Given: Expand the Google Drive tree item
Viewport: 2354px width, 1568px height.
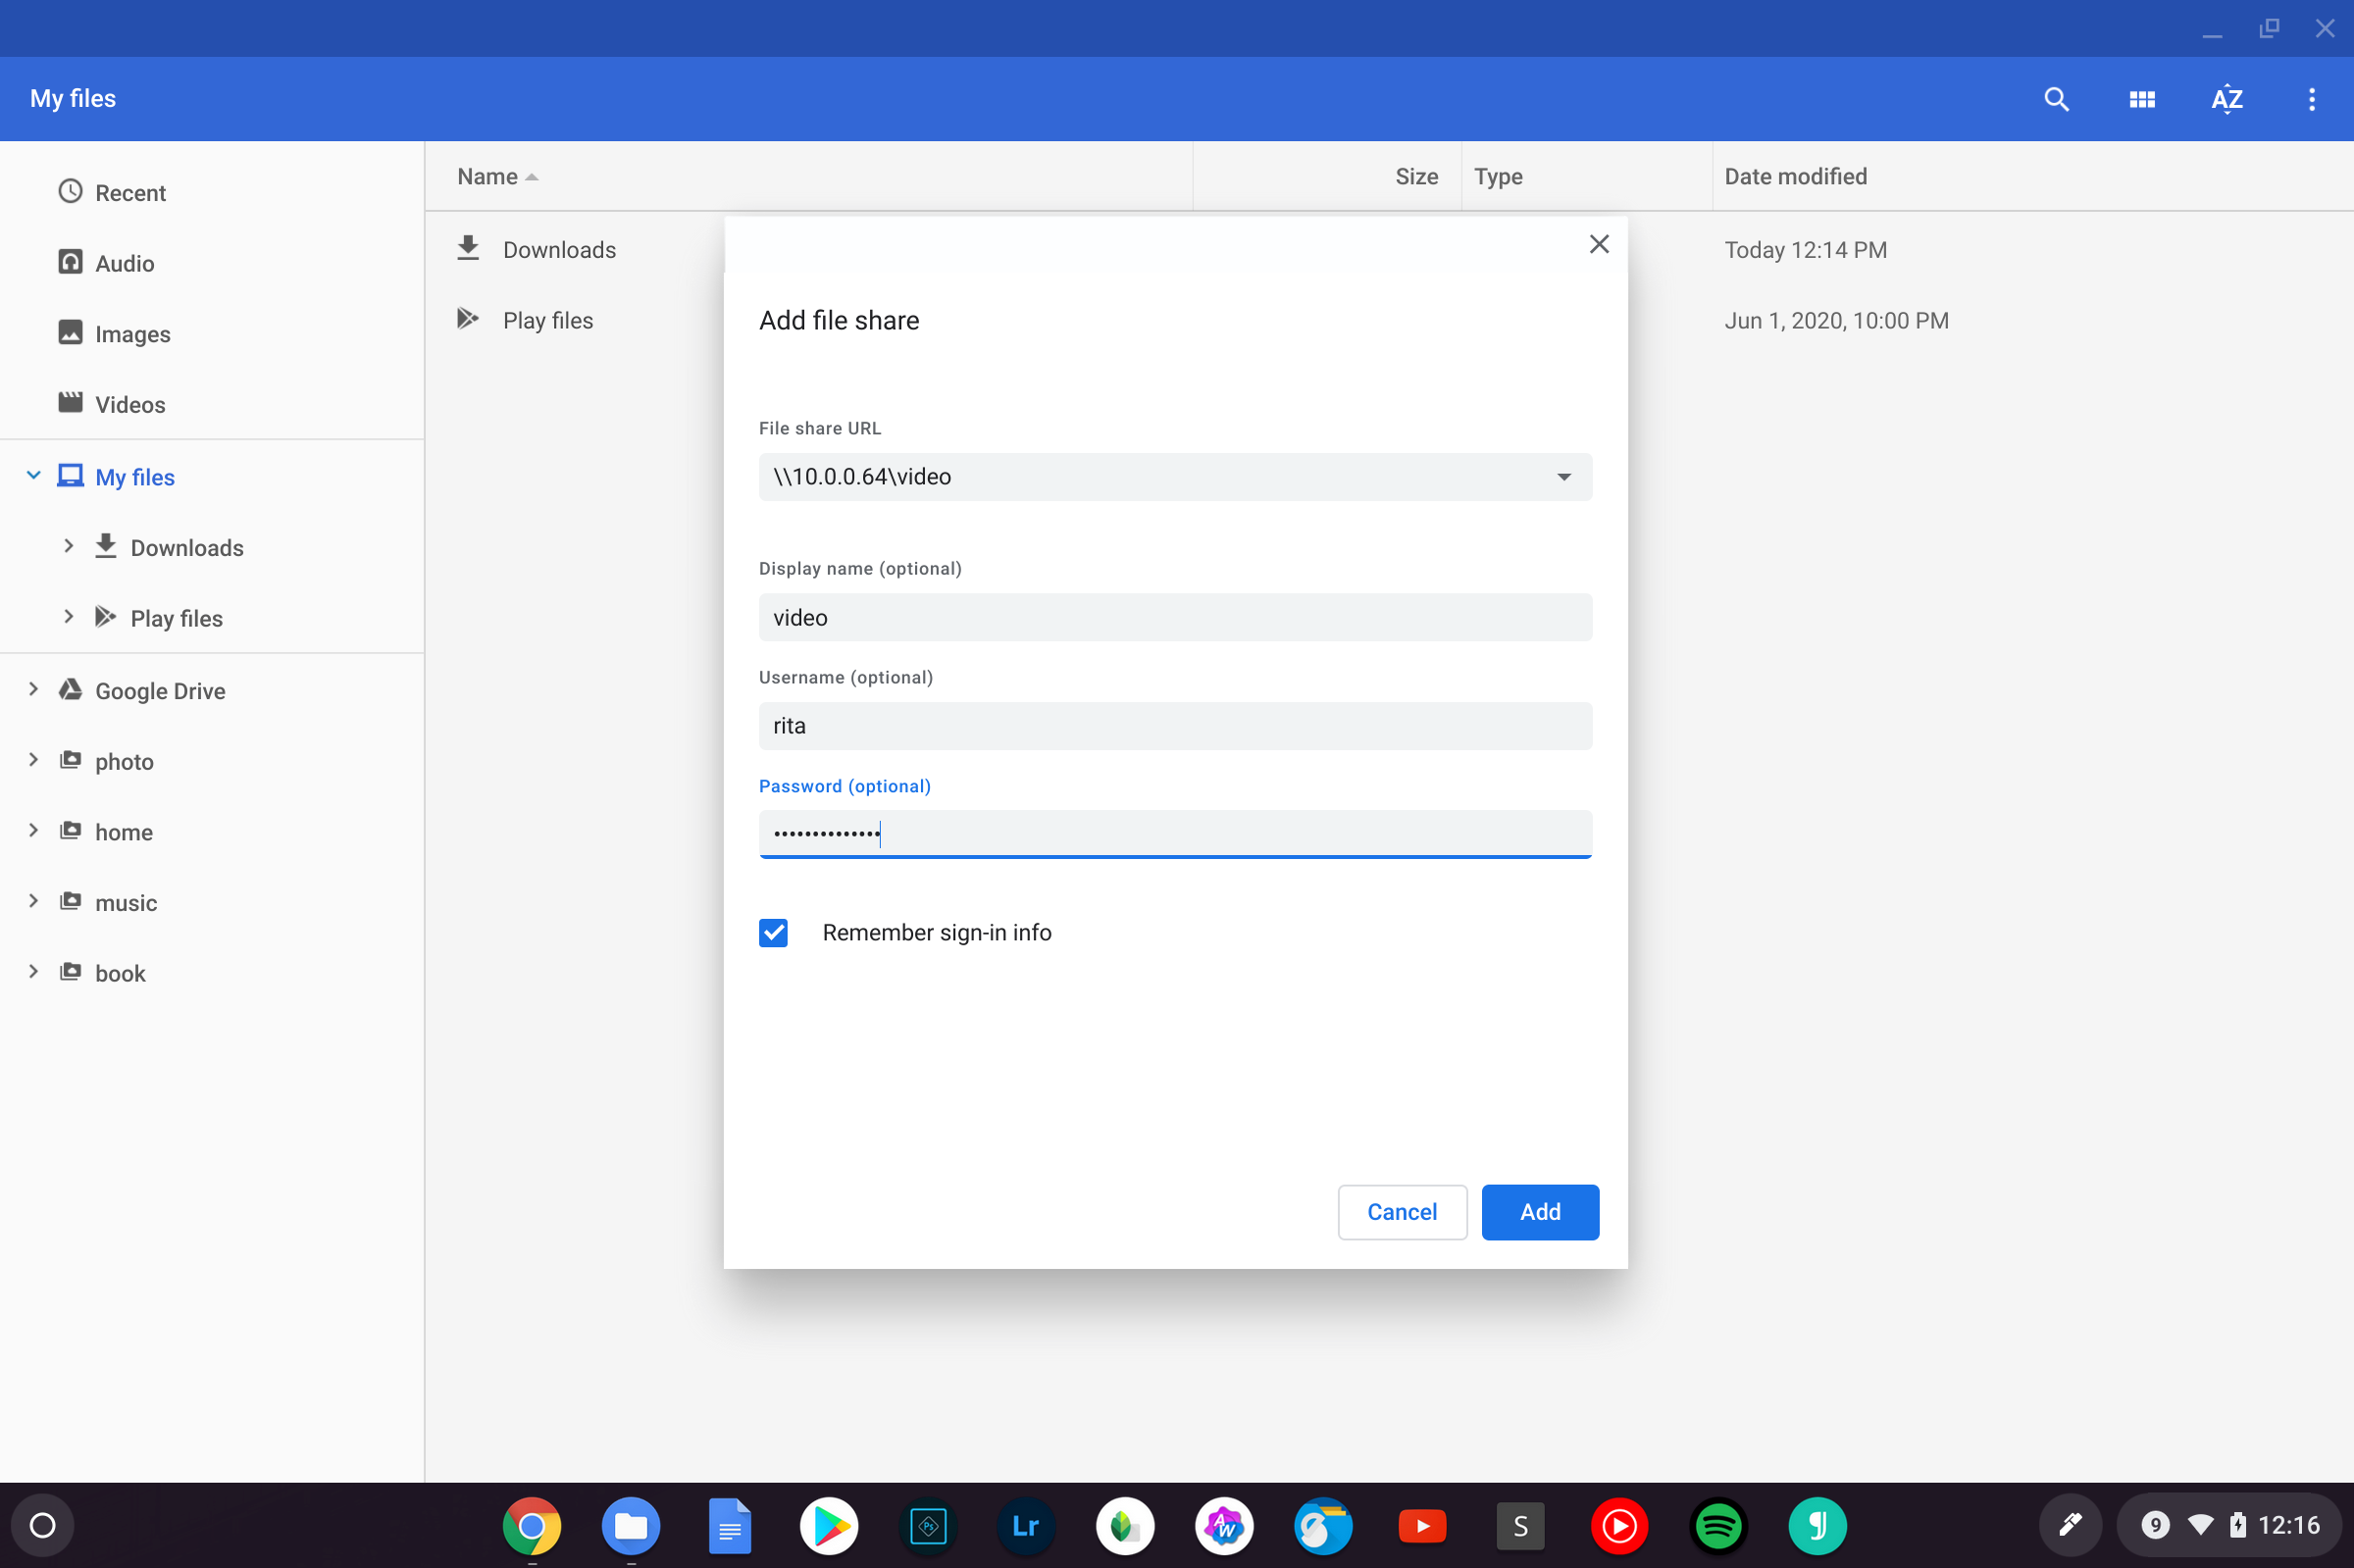Looking at the screenshot, I should pyautogui.click(x=33, y=690).
